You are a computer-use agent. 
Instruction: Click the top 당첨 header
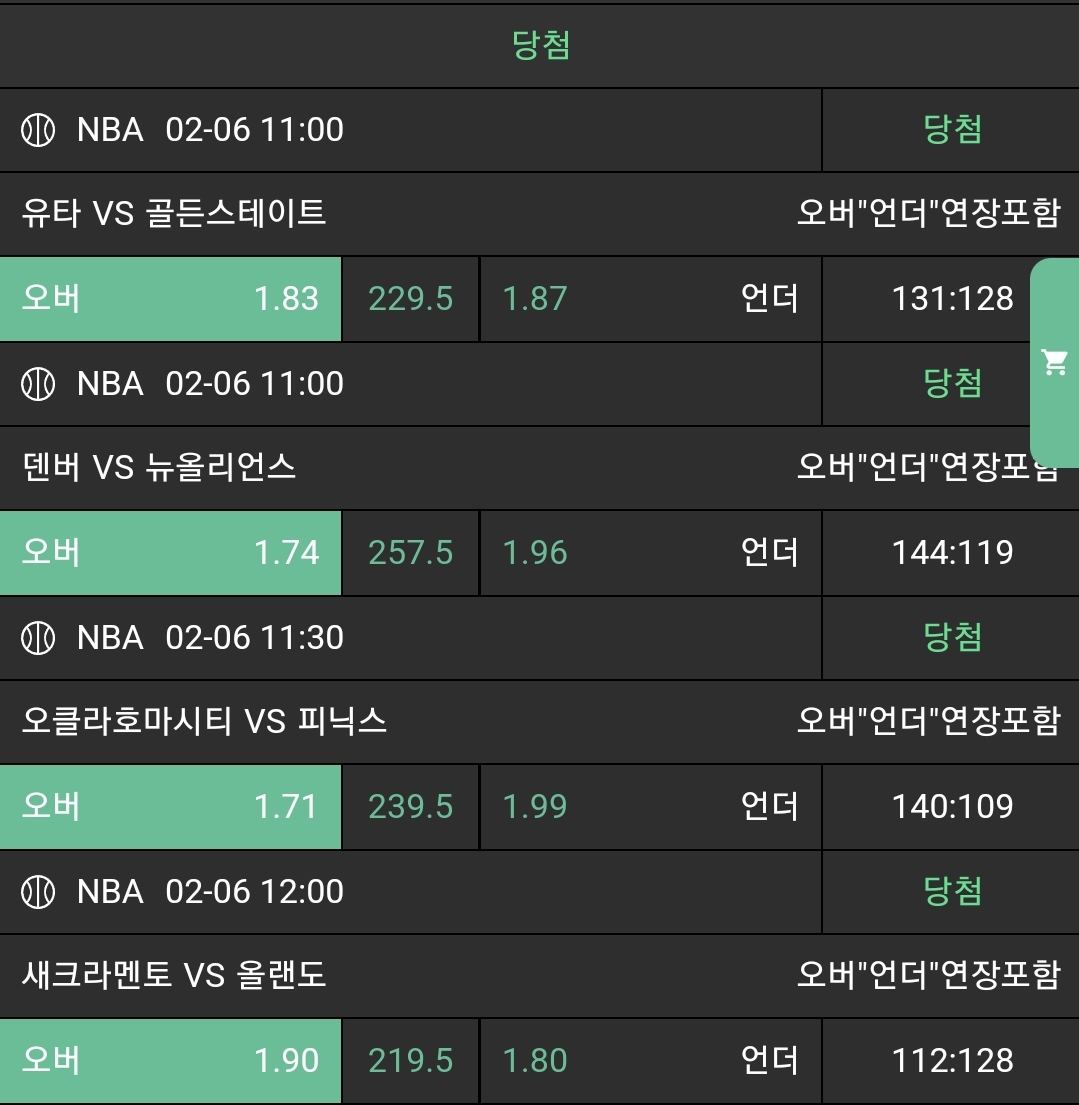[540, 45]
